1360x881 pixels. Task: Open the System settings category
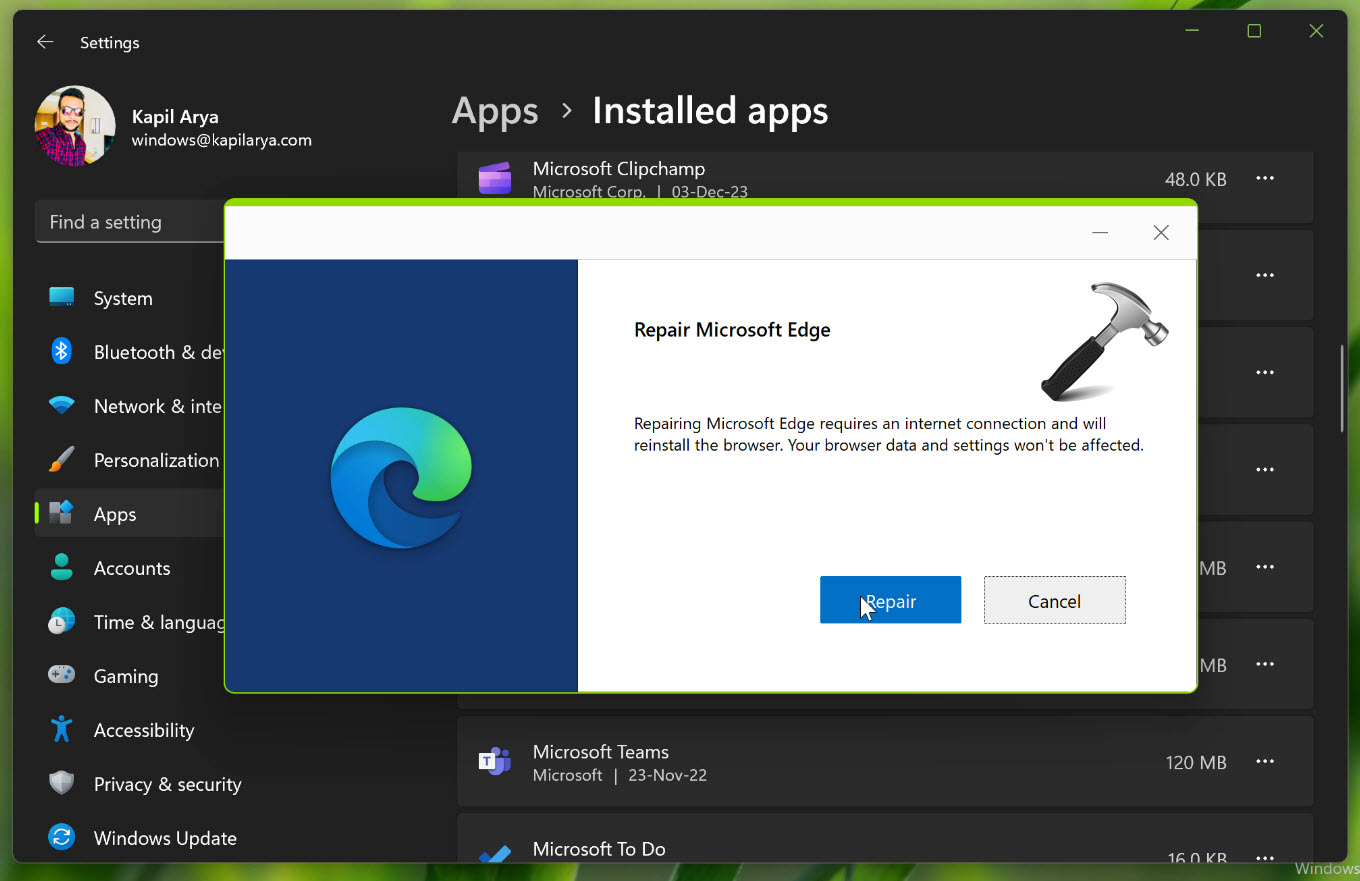pyautogui.click(x=123, y=298)
